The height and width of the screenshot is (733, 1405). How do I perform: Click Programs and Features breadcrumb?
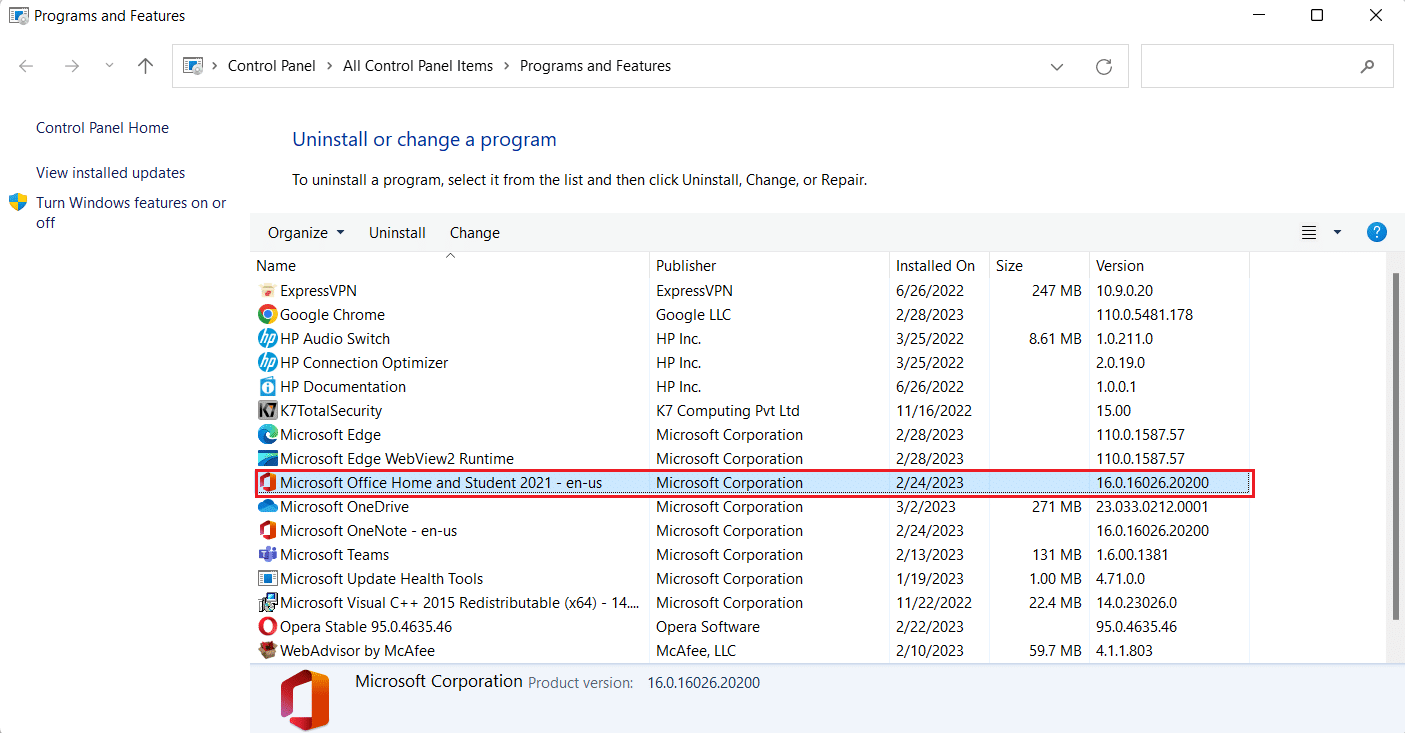[x=595, y=66]
